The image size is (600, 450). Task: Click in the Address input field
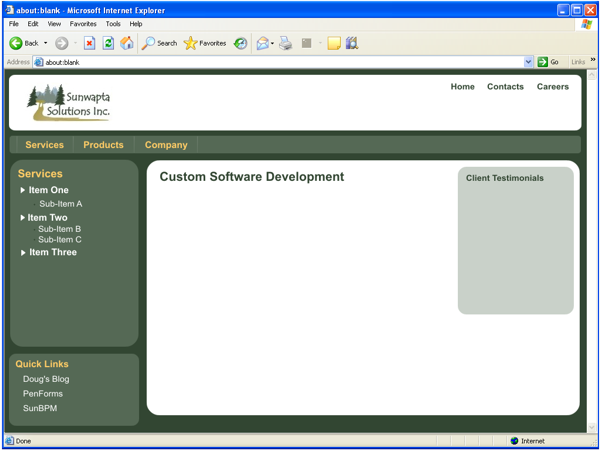coord(280,62)
